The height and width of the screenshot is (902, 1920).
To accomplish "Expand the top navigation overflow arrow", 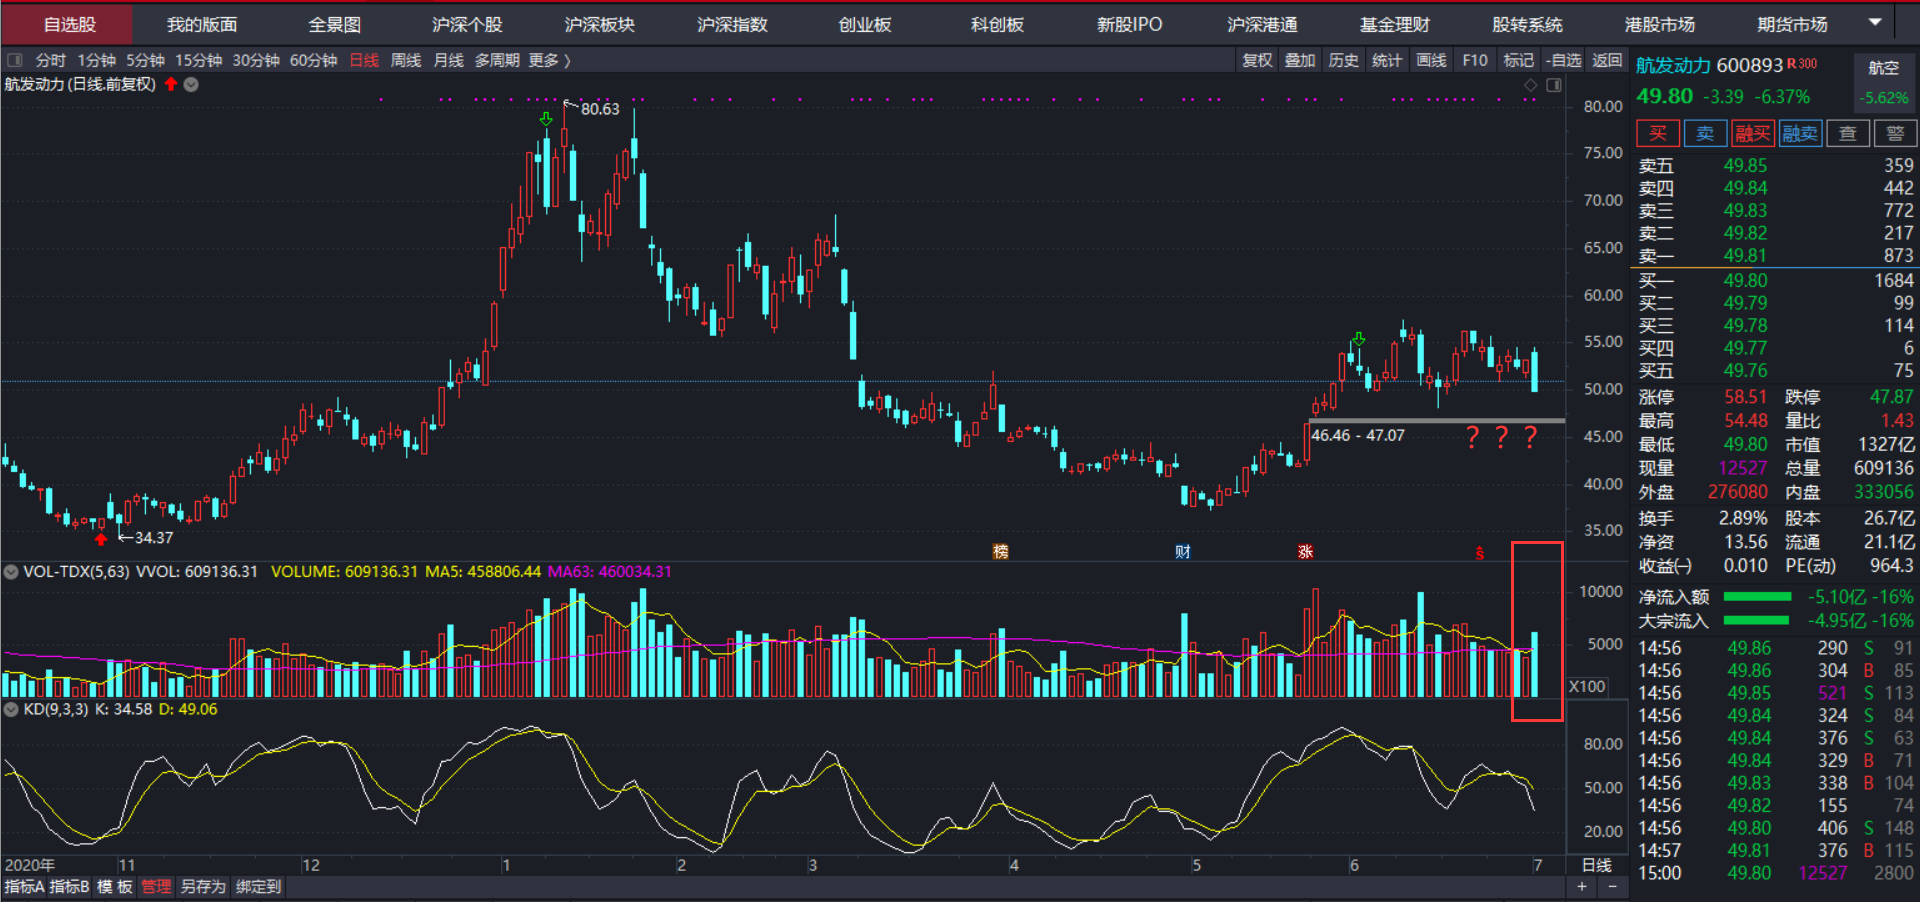I will [1875, 23].
